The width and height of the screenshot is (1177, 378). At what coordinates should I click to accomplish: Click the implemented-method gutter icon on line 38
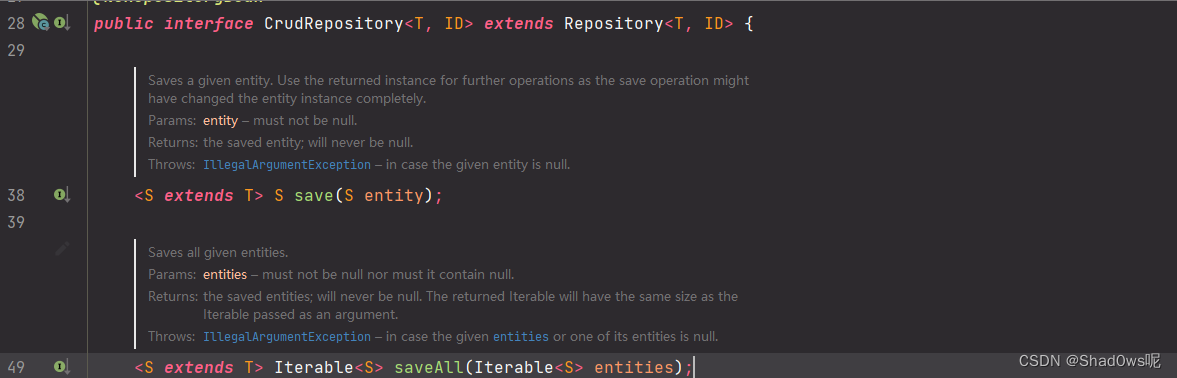(x=62, y=195)
